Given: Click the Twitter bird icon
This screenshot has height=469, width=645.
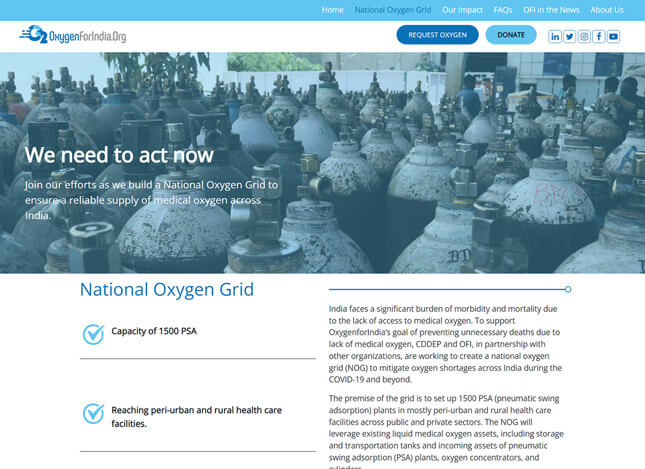Looking at the screenshot, I should point(569,36).
